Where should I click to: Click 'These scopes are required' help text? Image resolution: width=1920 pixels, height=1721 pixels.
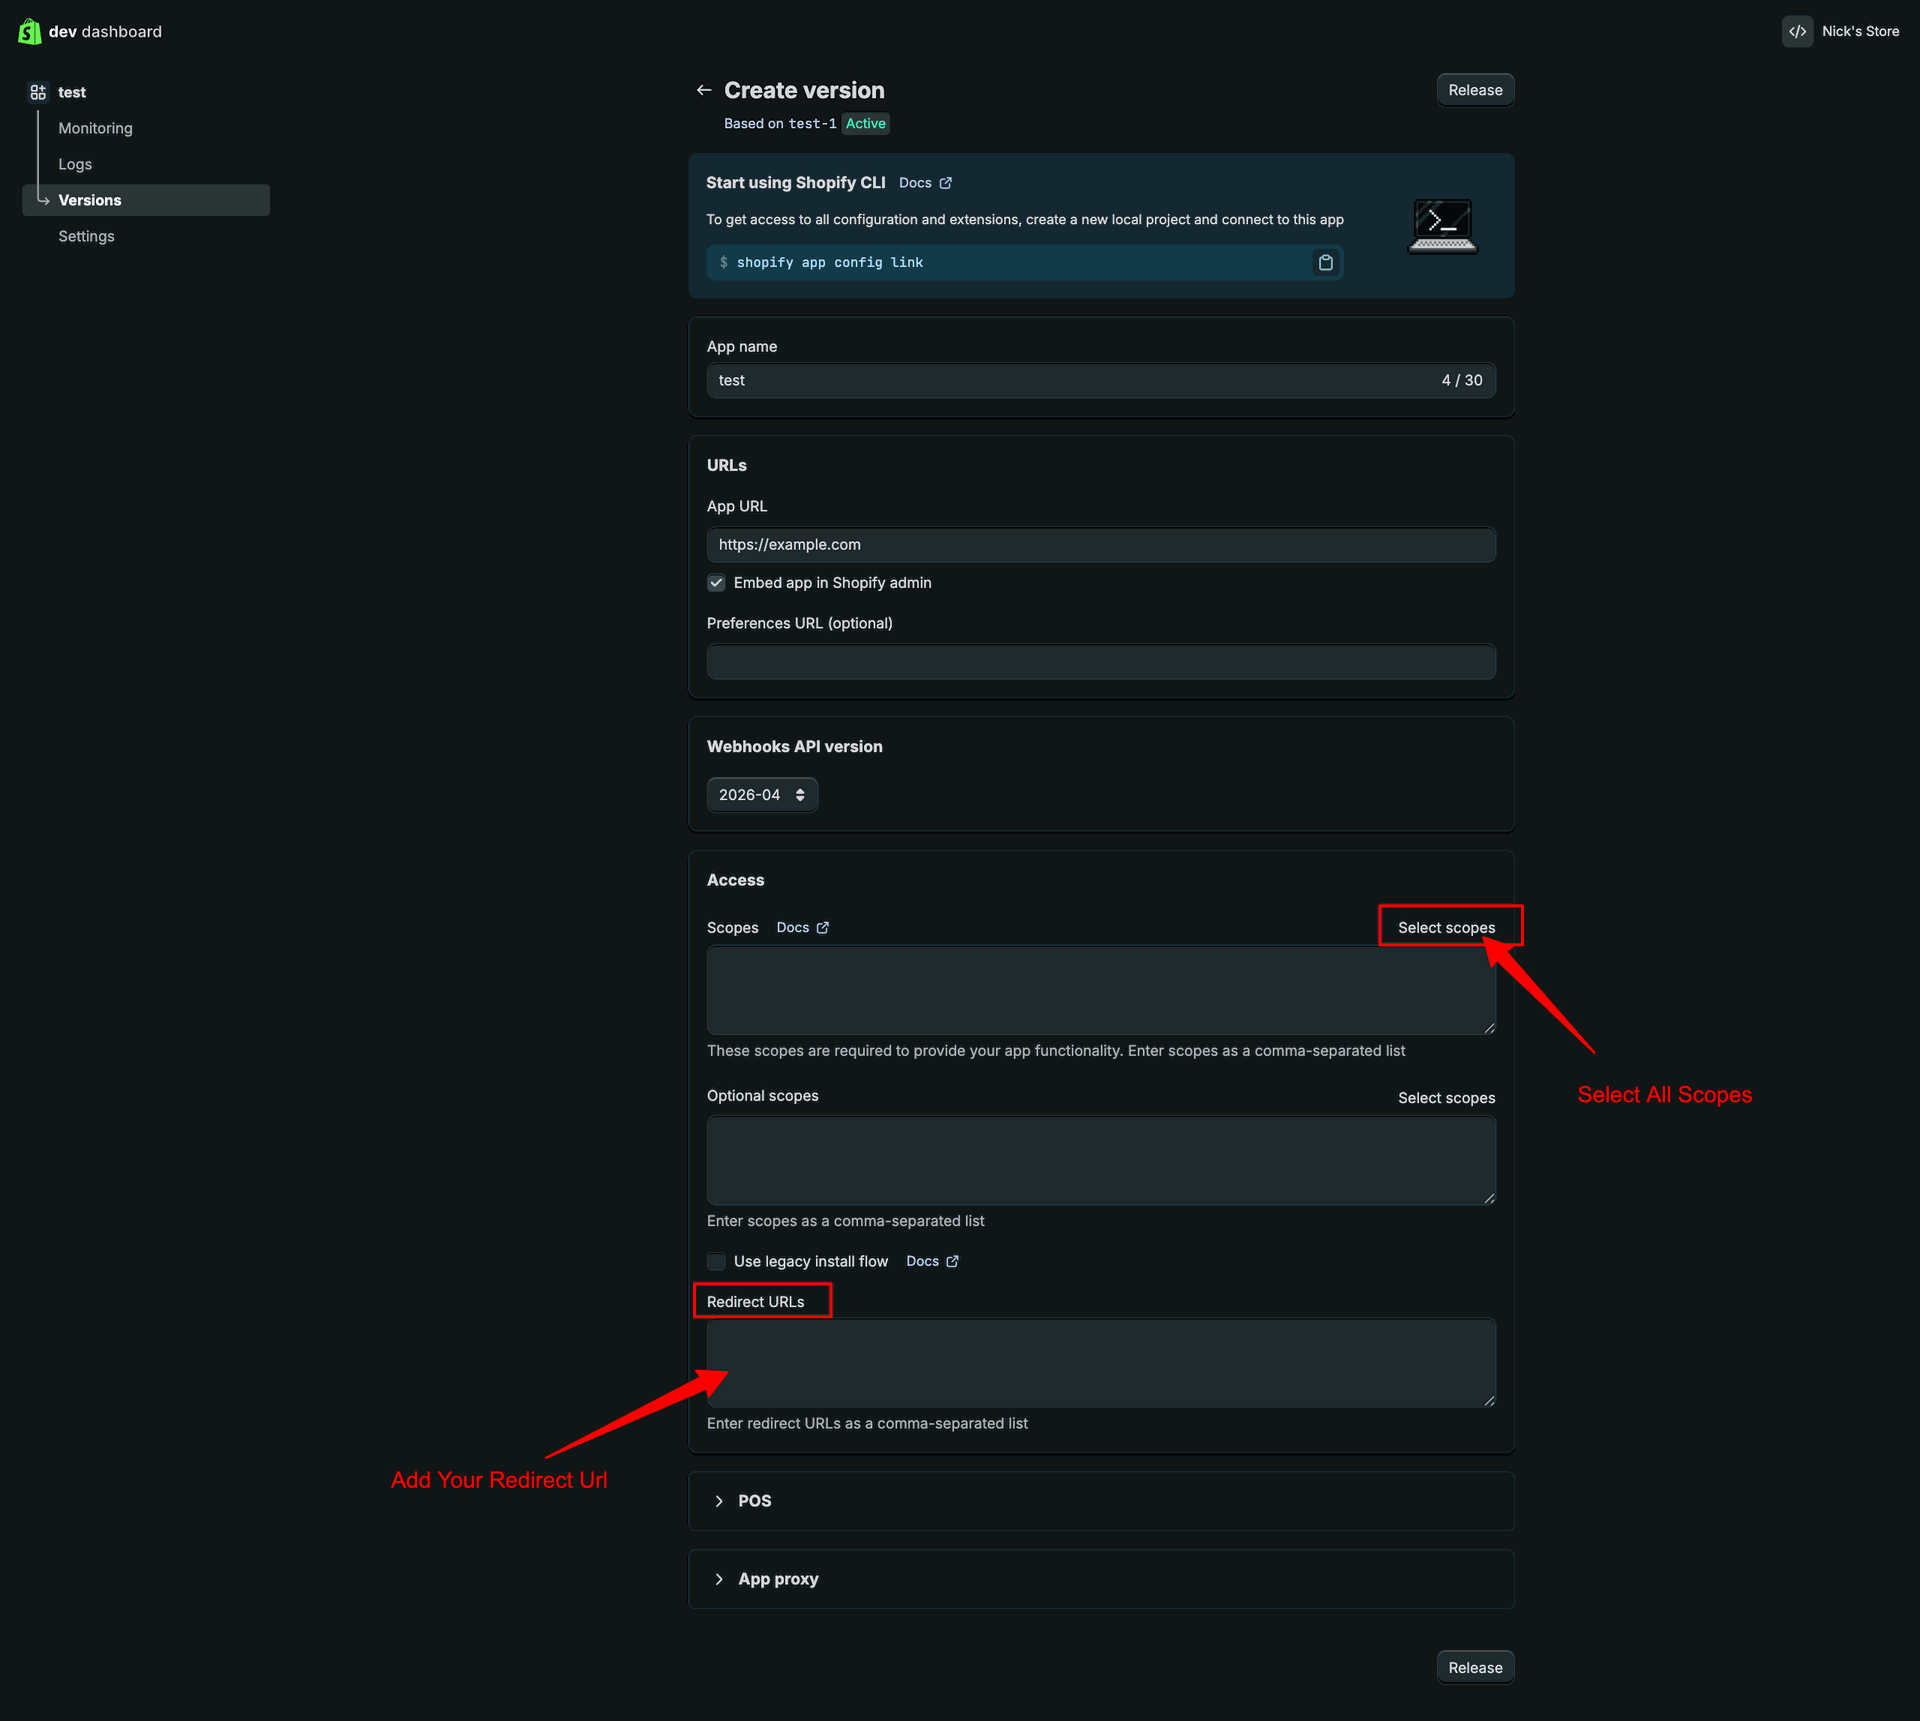1056,1051
